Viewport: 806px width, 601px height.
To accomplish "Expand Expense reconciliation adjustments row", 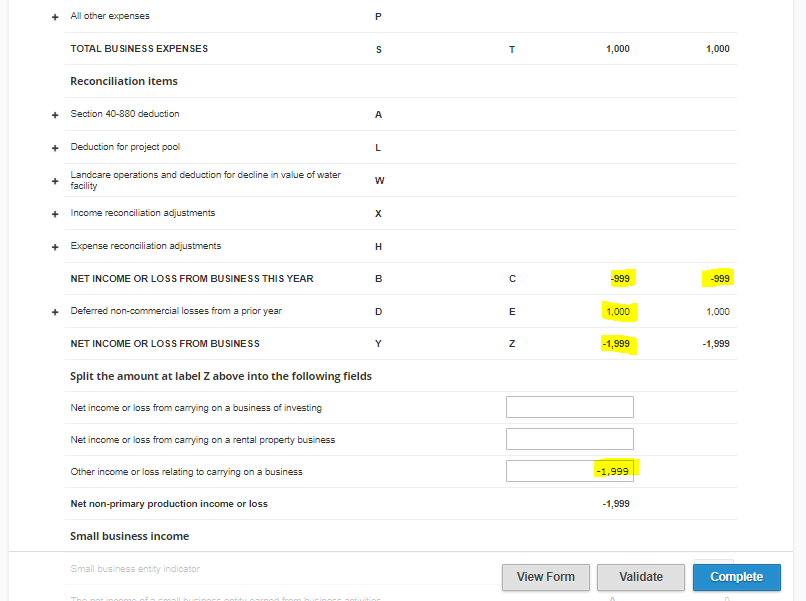I will 55,247.
